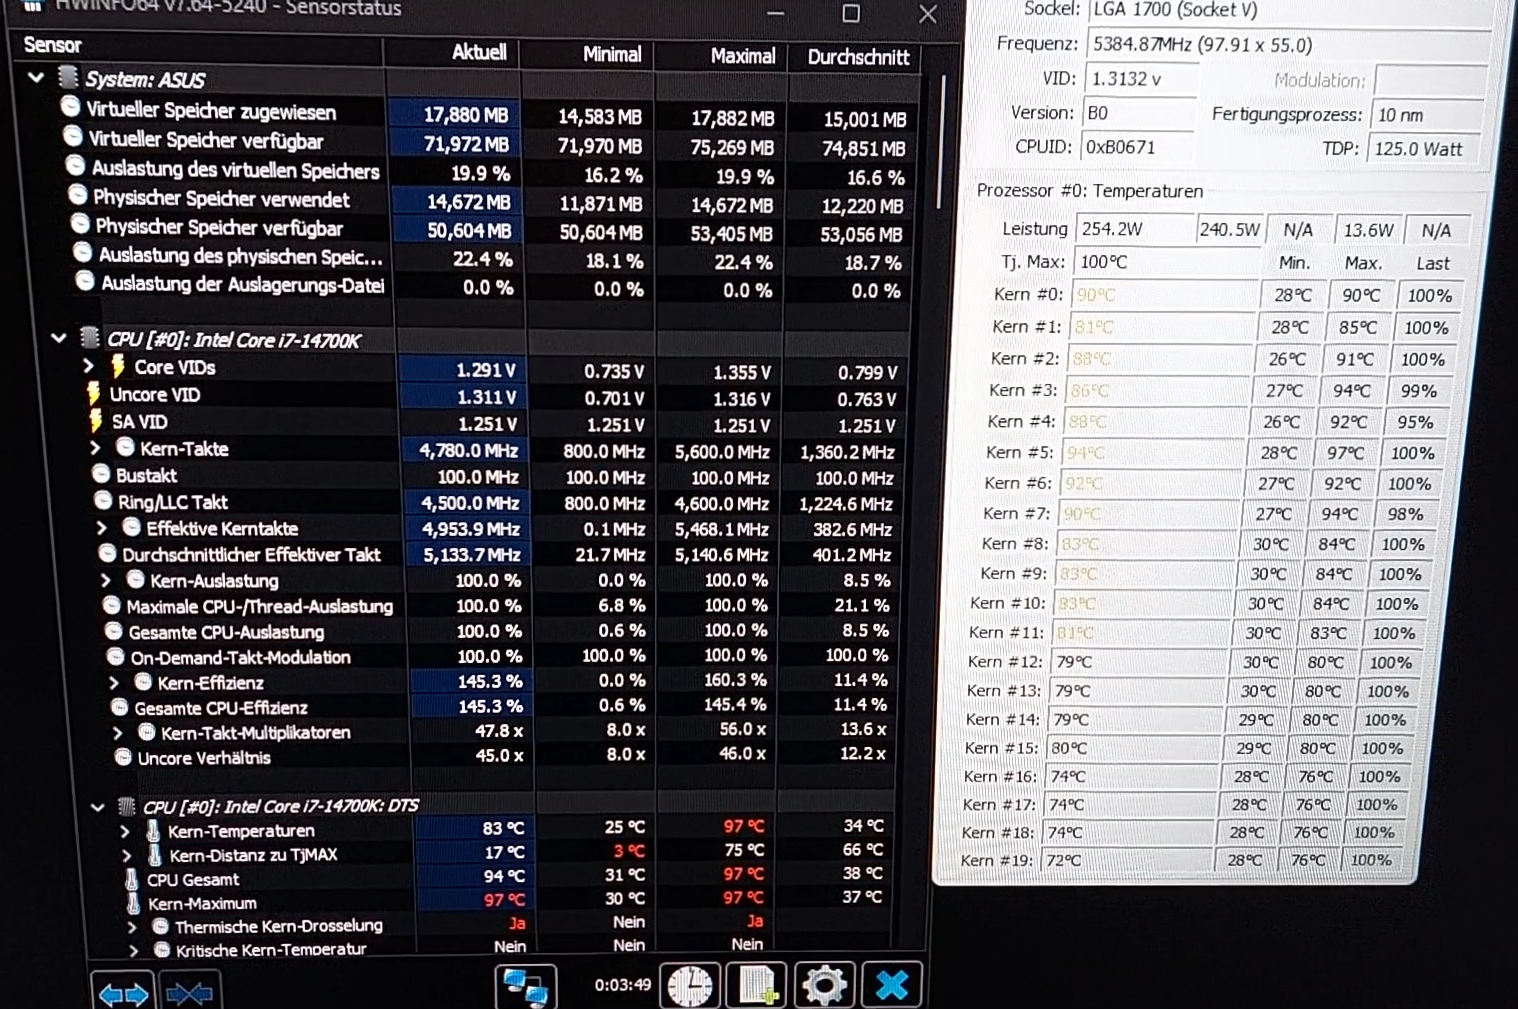Image resolution: width=1518 pixels, height=1009 pixels.
Task: Expand the Kern-Distanz zu TjMAX row
Action: point(127,855)
